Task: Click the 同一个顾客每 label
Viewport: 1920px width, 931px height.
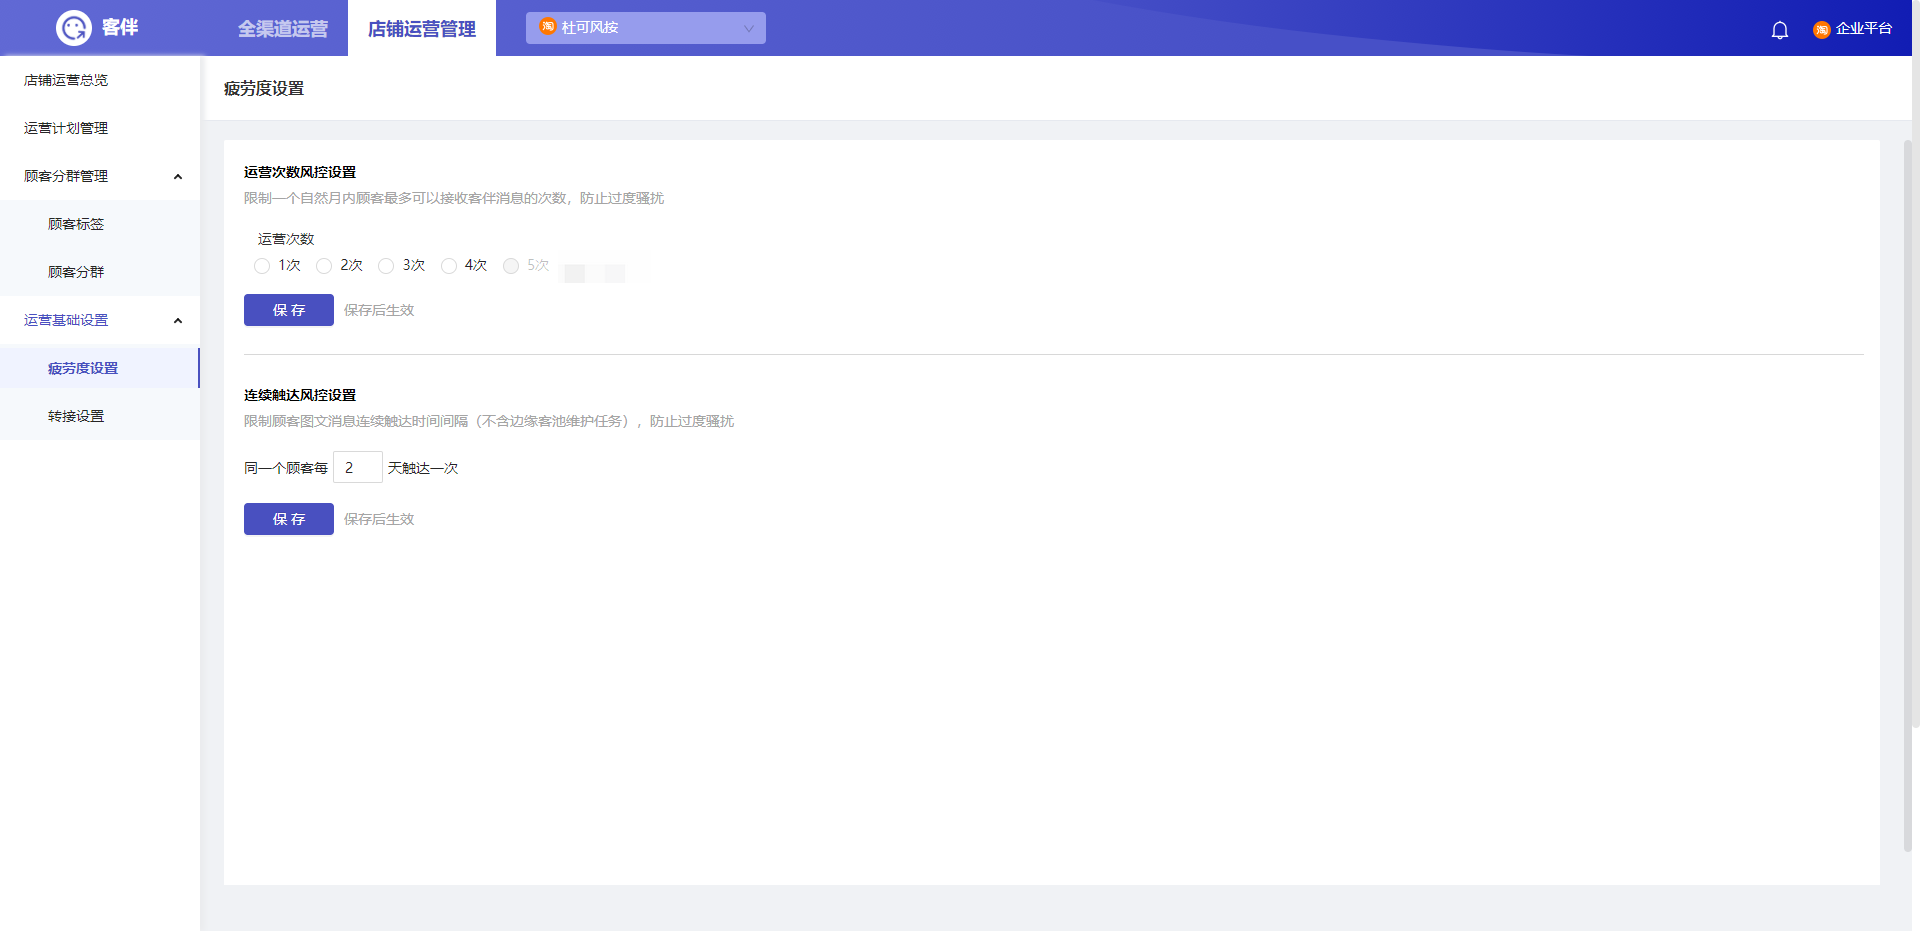Action: coord(286,468)
